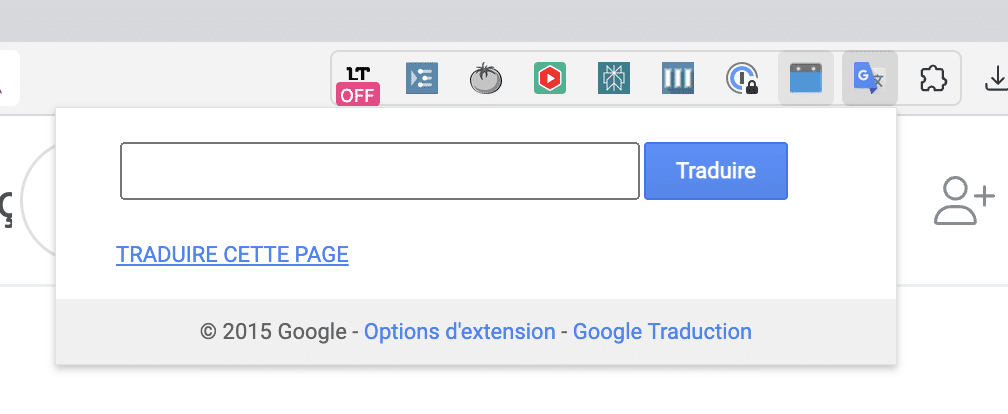This screenshot has height=414, width=1008.
Task: Click the blue Traduire button
Action: click(716, 171)
